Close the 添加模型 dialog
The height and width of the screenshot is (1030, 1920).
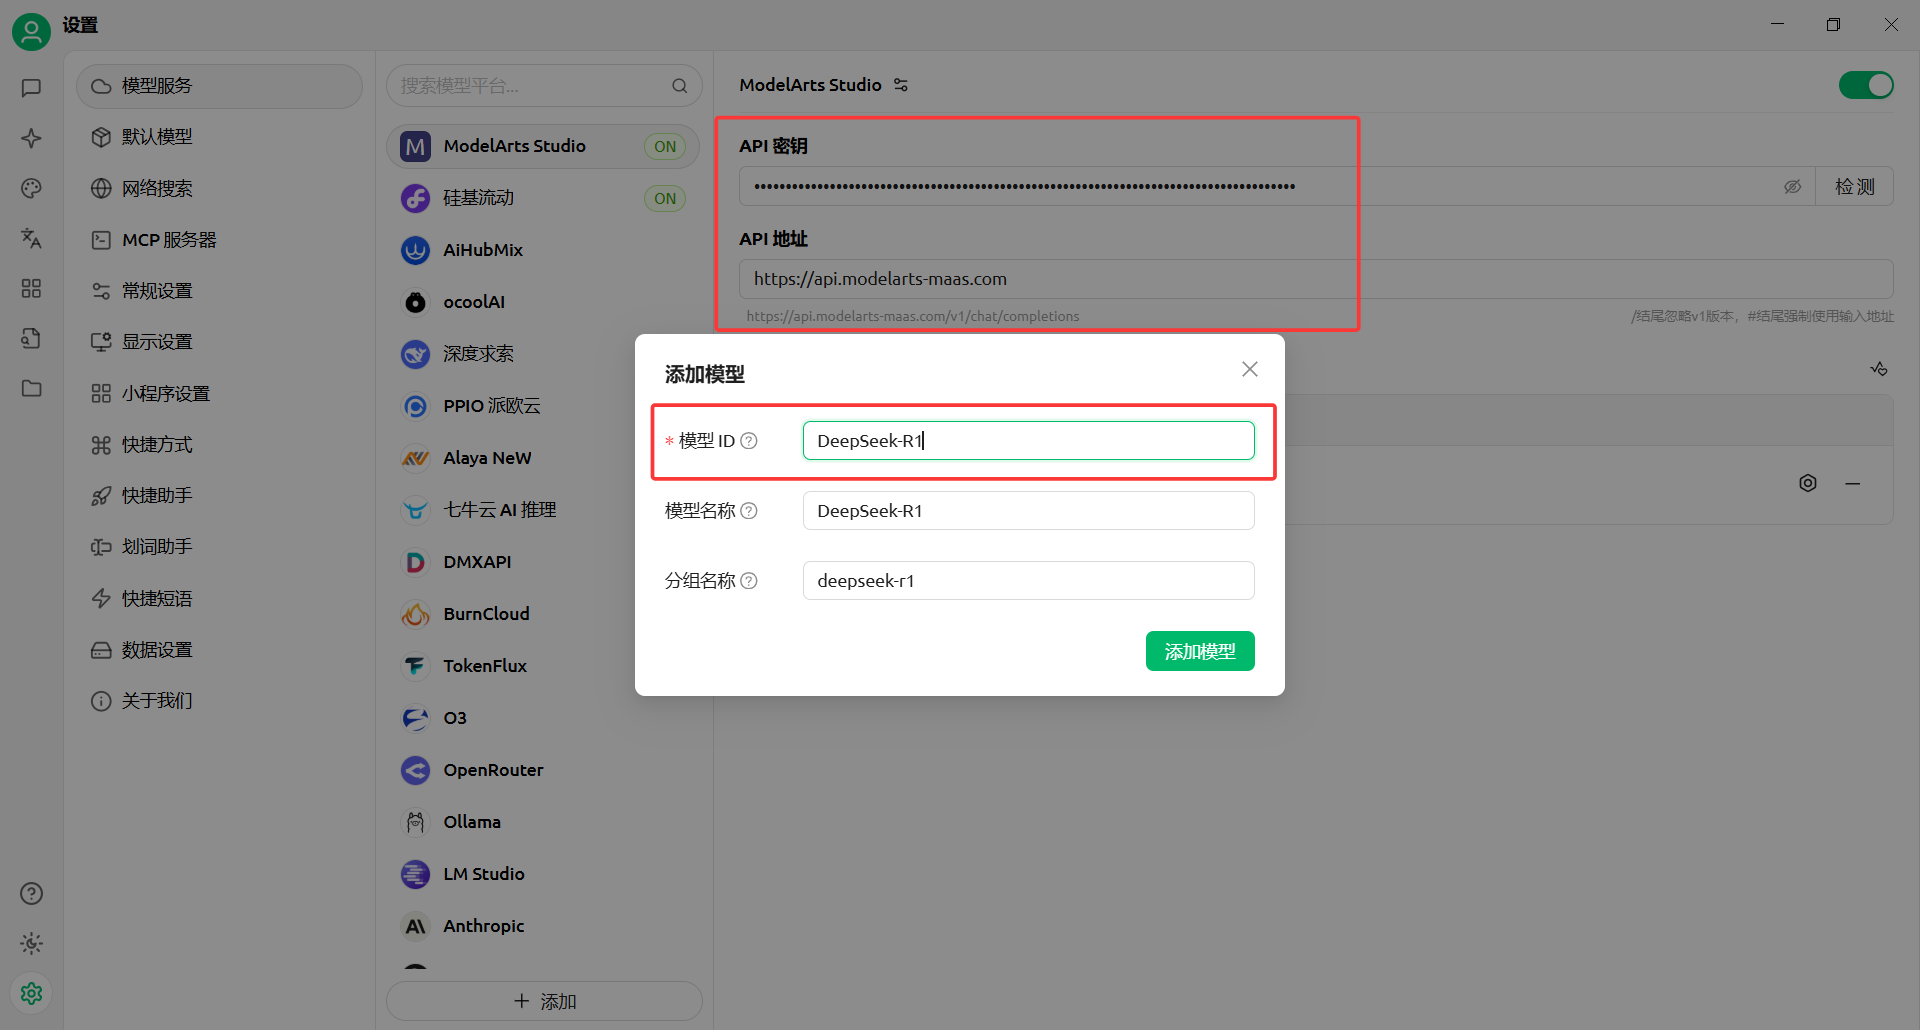(1250, 369)
